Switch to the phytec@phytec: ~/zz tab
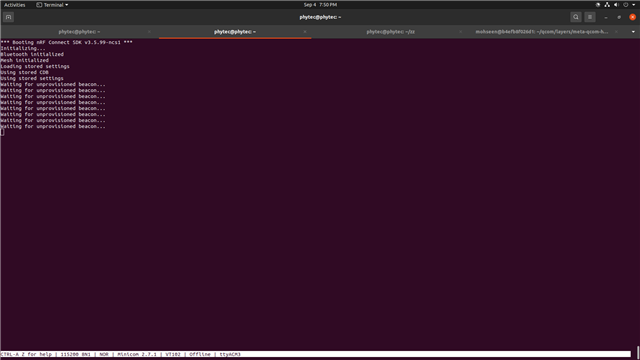 (390, 32)
